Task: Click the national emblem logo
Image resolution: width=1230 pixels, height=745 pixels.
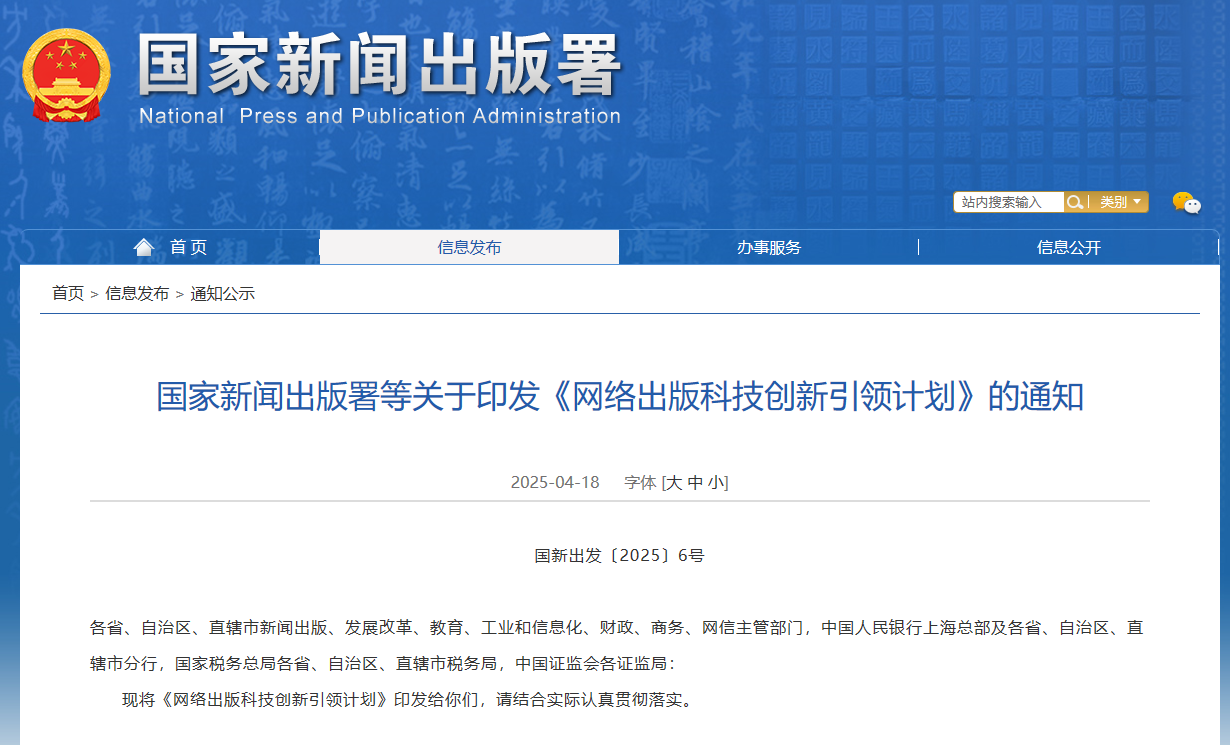Action: (x=66, y=75)
